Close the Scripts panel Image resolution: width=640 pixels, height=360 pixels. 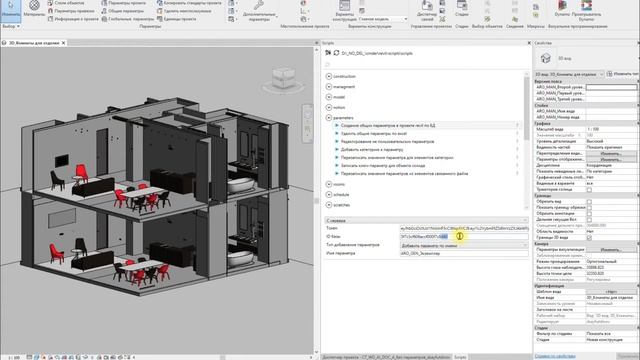529,43
